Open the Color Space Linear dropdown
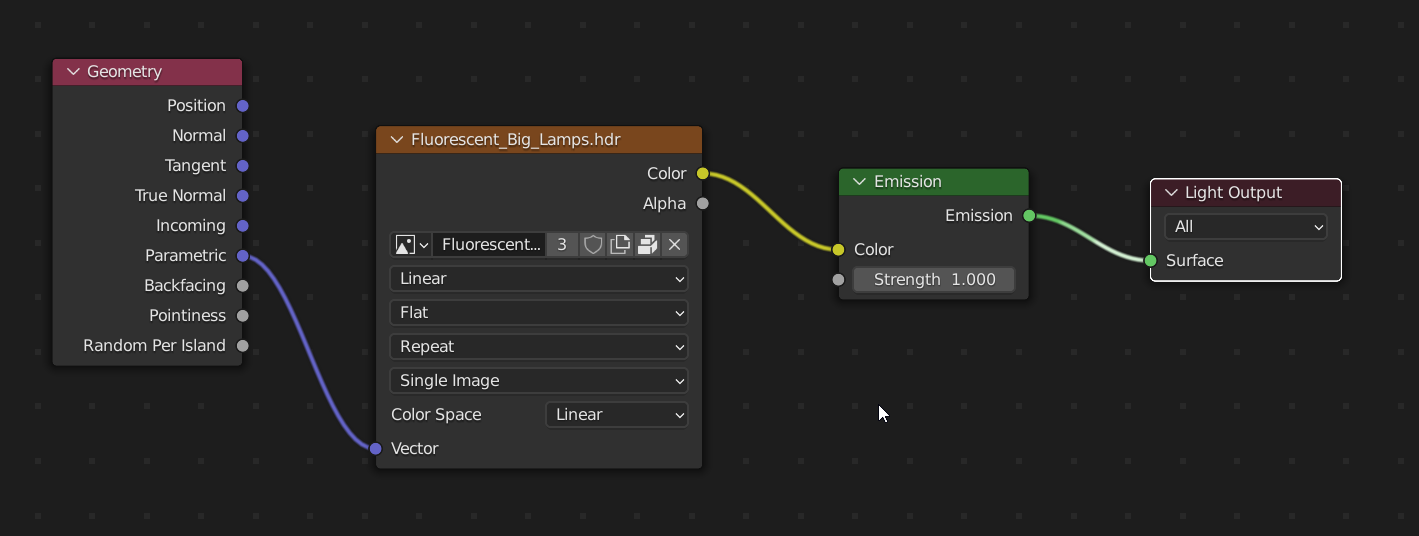Screen dimensions: 1419x536 coord(617,415)
